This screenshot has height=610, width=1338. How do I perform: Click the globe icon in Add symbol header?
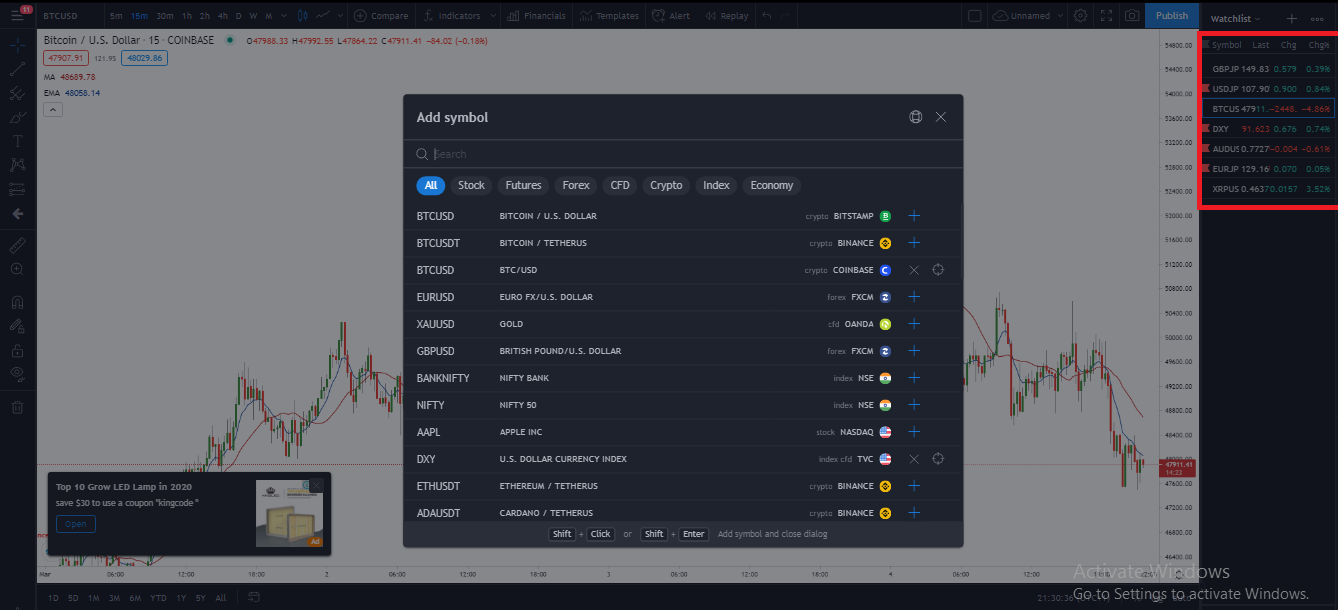pos(915,117)
